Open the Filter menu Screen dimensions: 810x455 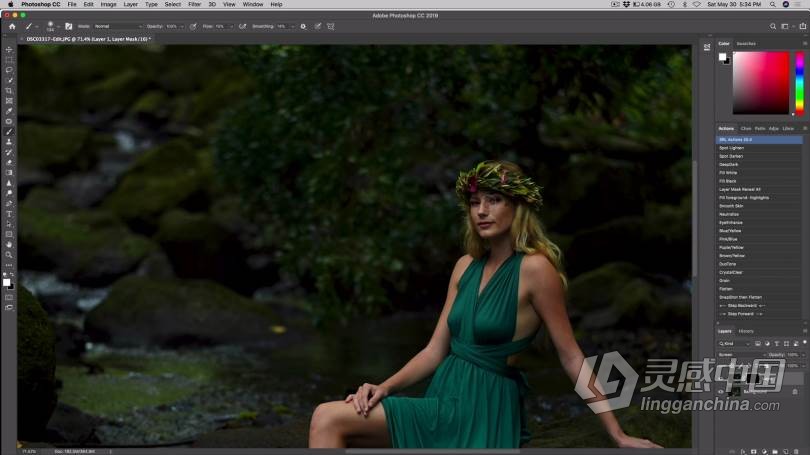(194, 4)
